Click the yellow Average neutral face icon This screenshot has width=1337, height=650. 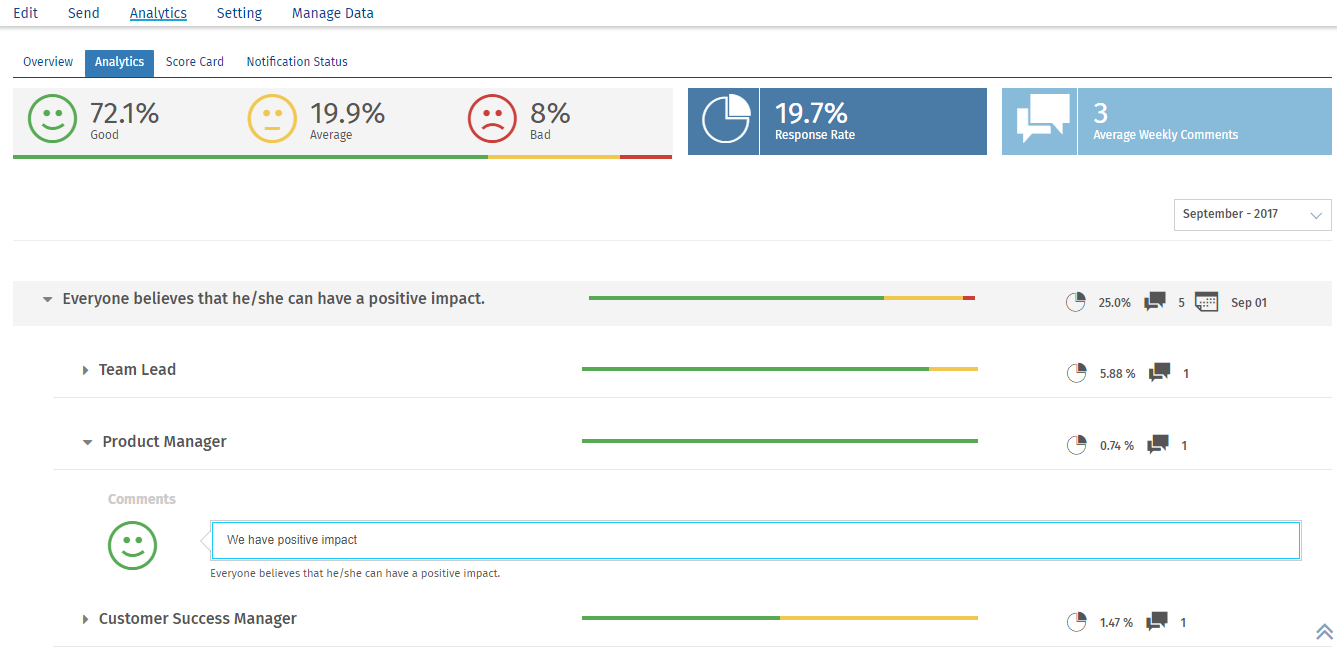pos(272,120)
